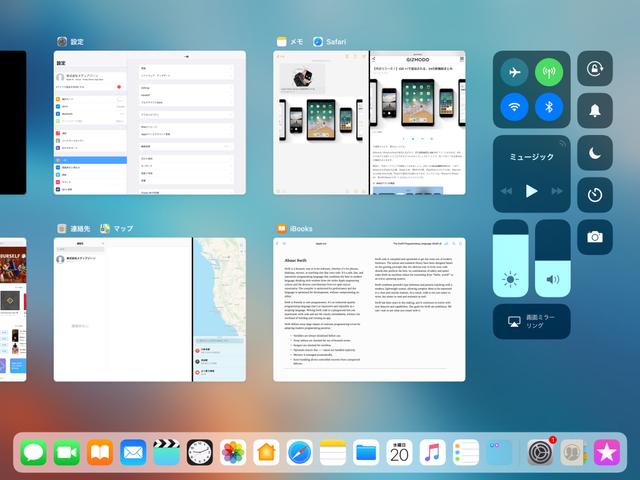The height and width of the screenshot is (480, 640).
Task: Open Safari from the dock
Action: point(299,452)
